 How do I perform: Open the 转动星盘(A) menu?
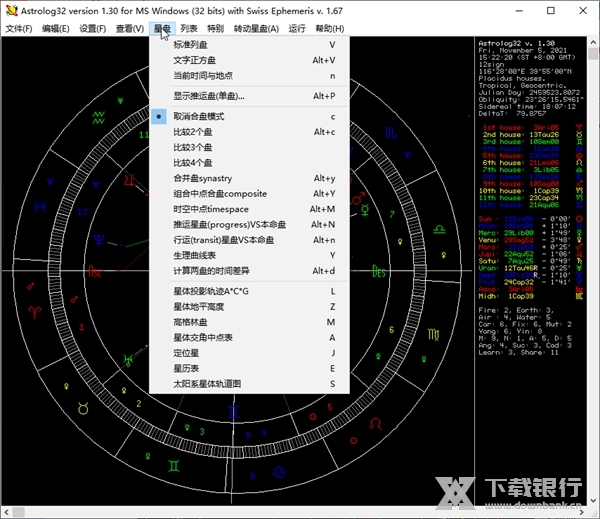(x=256, y=29)
